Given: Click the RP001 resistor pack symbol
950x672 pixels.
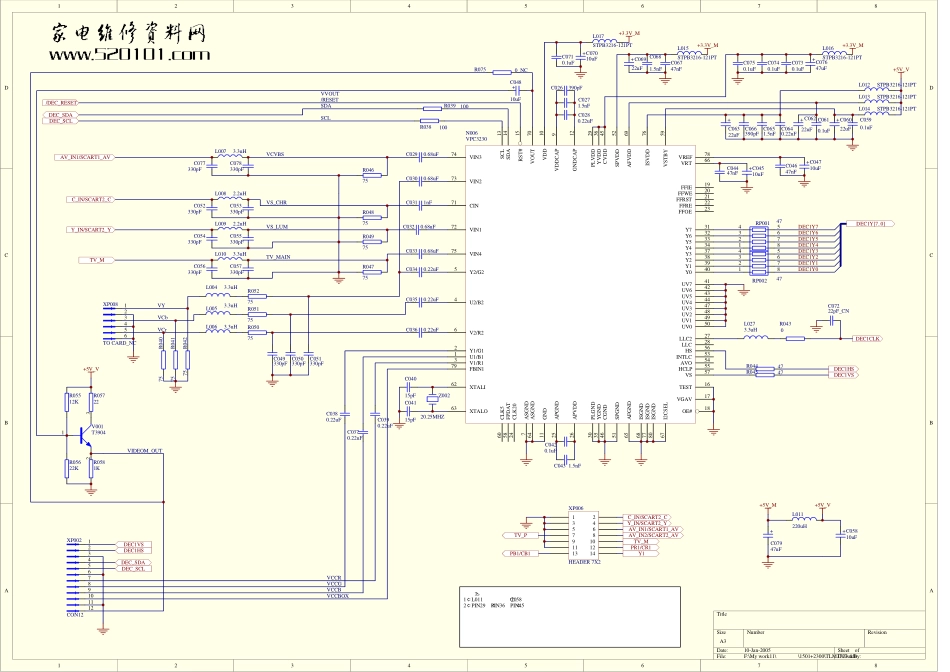Looking at the screenshot, I should tap(762, 249).
